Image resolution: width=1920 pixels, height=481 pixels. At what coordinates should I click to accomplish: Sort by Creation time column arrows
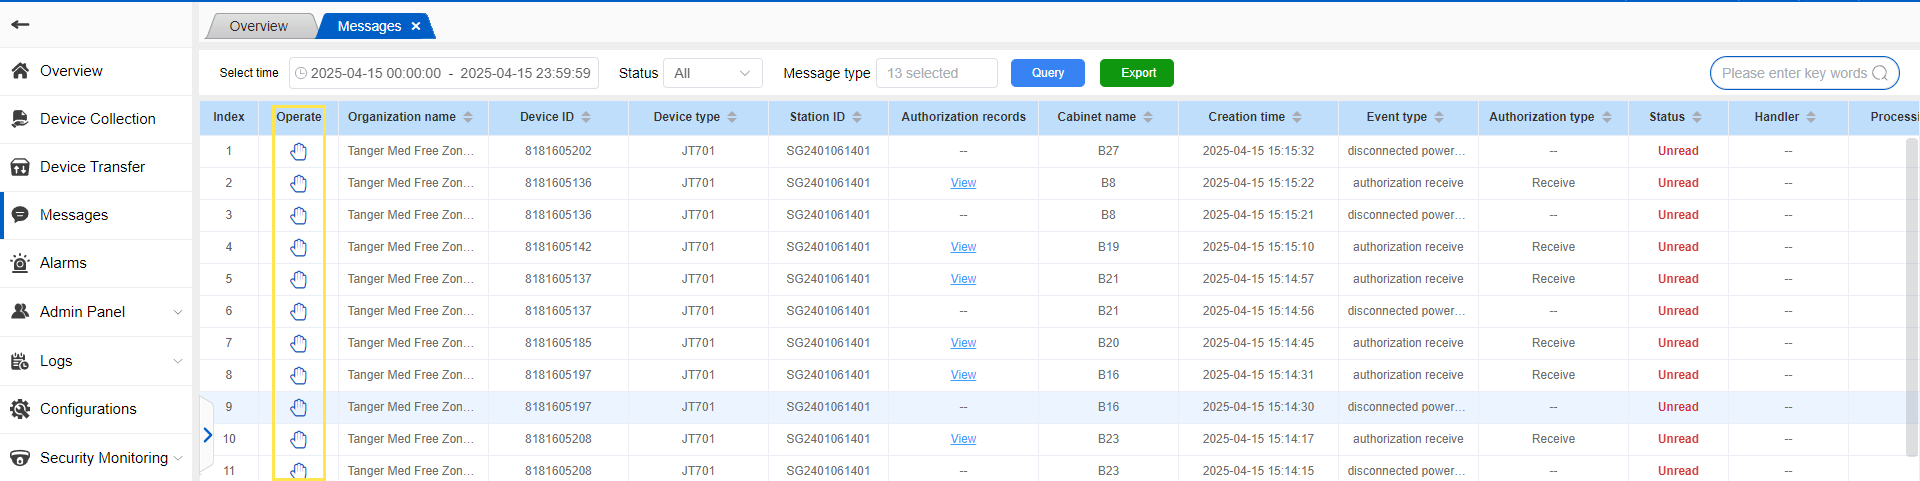click(x=1297, y=117)
